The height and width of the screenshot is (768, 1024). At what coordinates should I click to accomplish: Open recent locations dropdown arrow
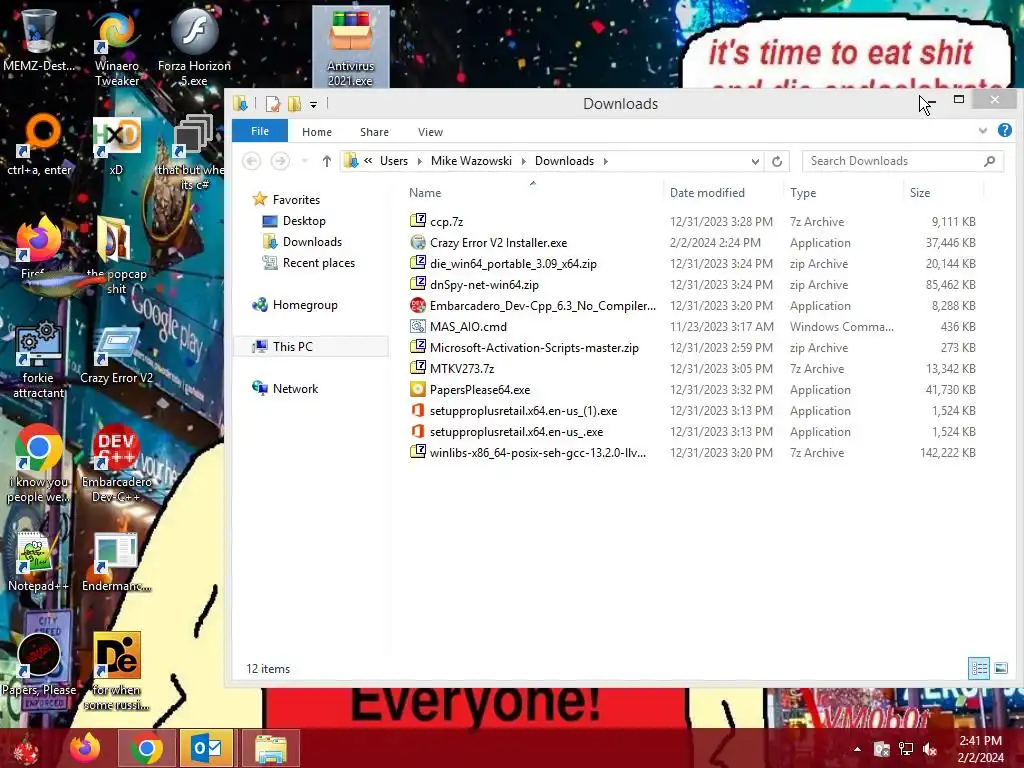point(304,161)
